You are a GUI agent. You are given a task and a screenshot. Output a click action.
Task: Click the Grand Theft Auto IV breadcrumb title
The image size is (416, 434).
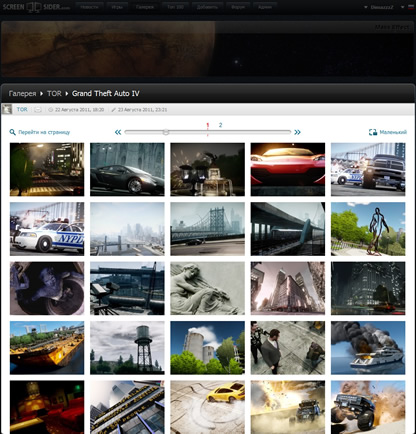coord(106,94)
